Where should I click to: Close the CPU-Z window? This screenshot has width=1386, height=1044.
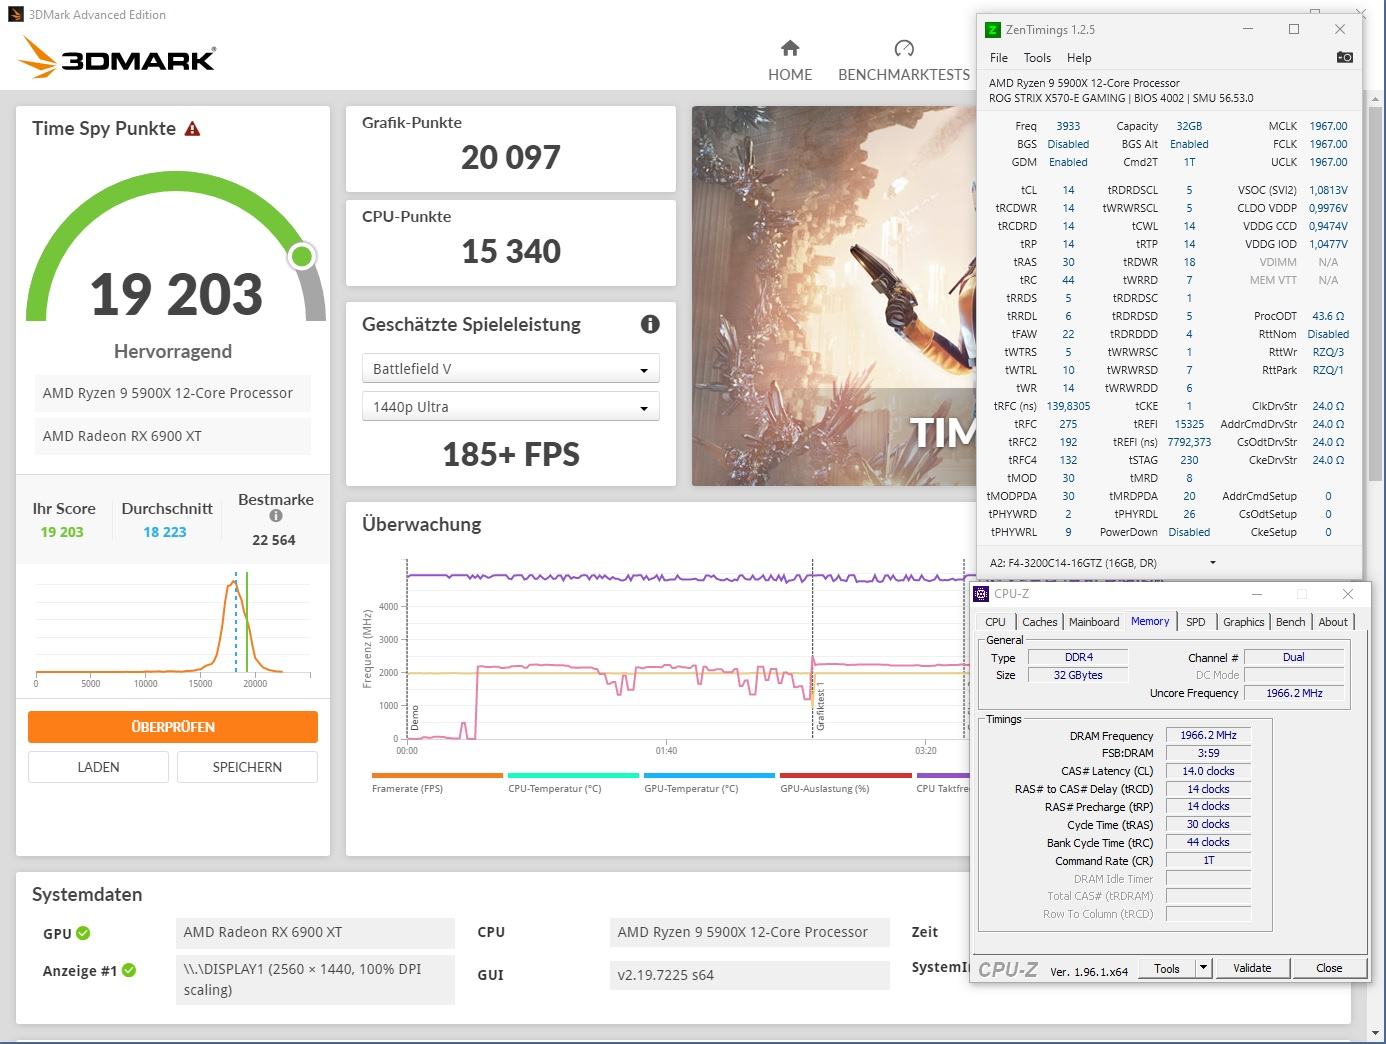click(1348, 594)
